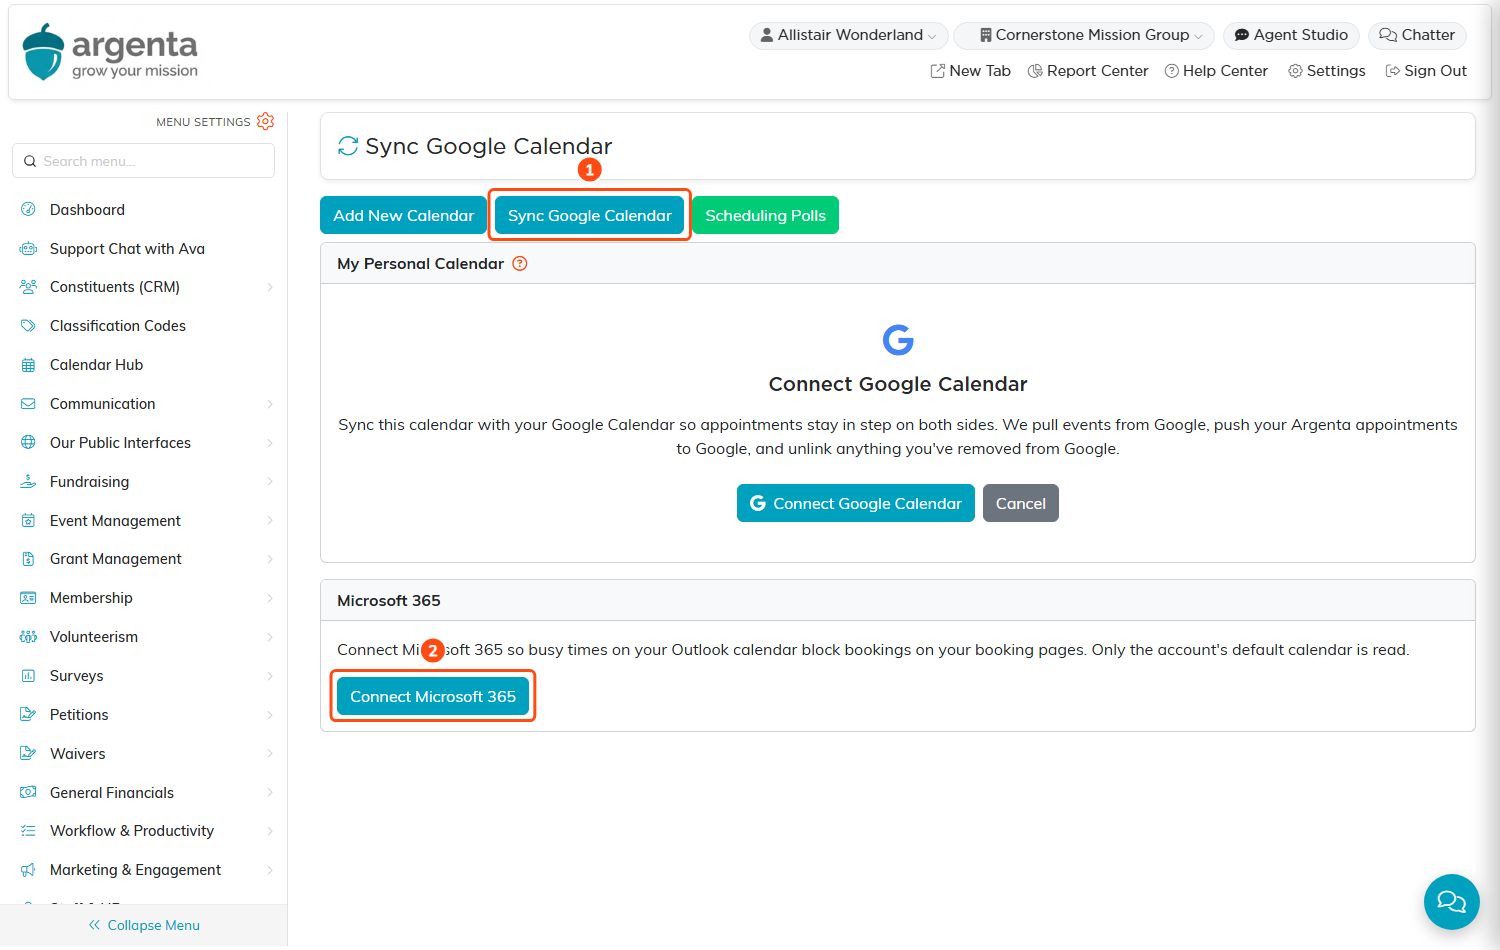The image size is (1500, 950).
Task: Click Connect Google Calendar button
Action: point(856,503)
